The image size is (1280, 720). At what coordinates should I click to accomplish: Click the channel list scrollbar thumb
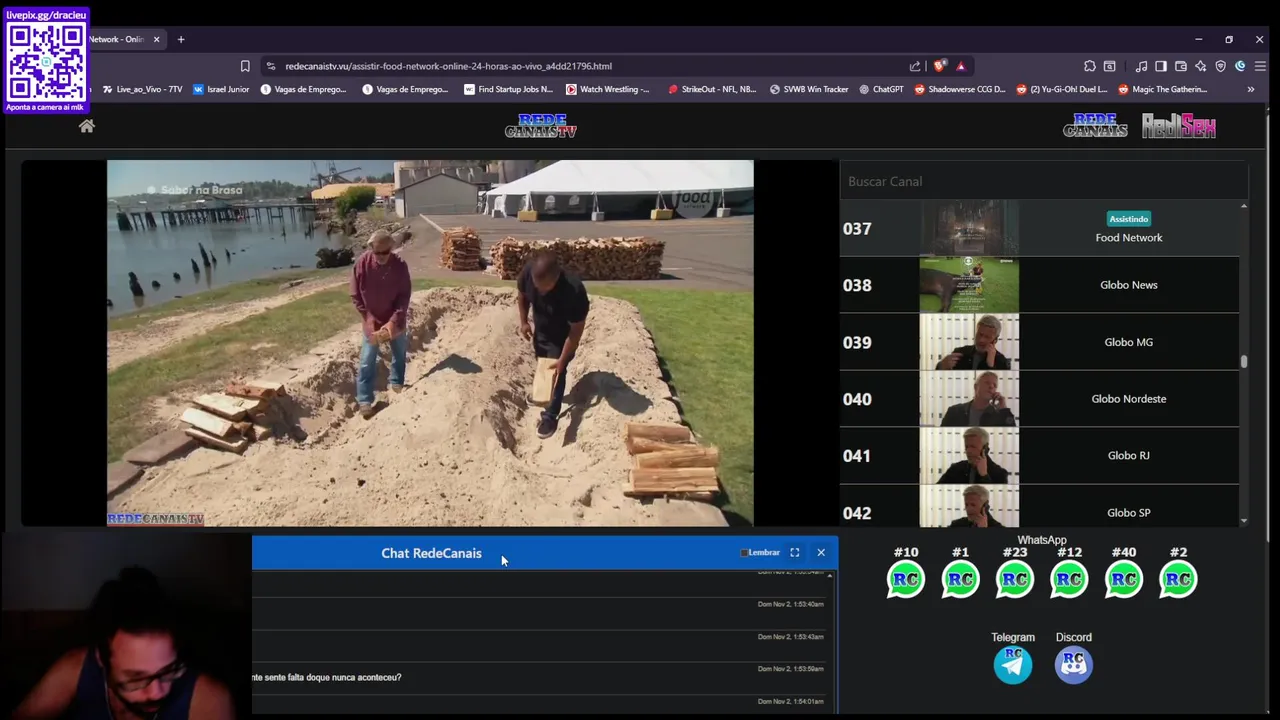1244,361
